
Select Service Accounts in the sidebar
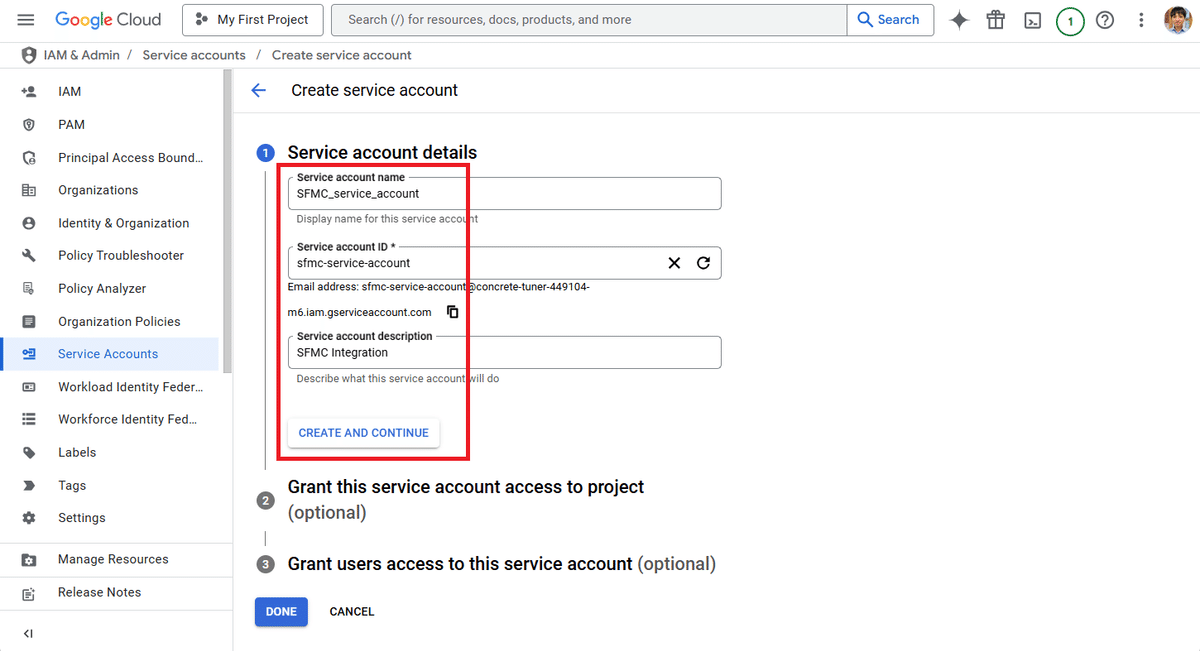point(110,354)
